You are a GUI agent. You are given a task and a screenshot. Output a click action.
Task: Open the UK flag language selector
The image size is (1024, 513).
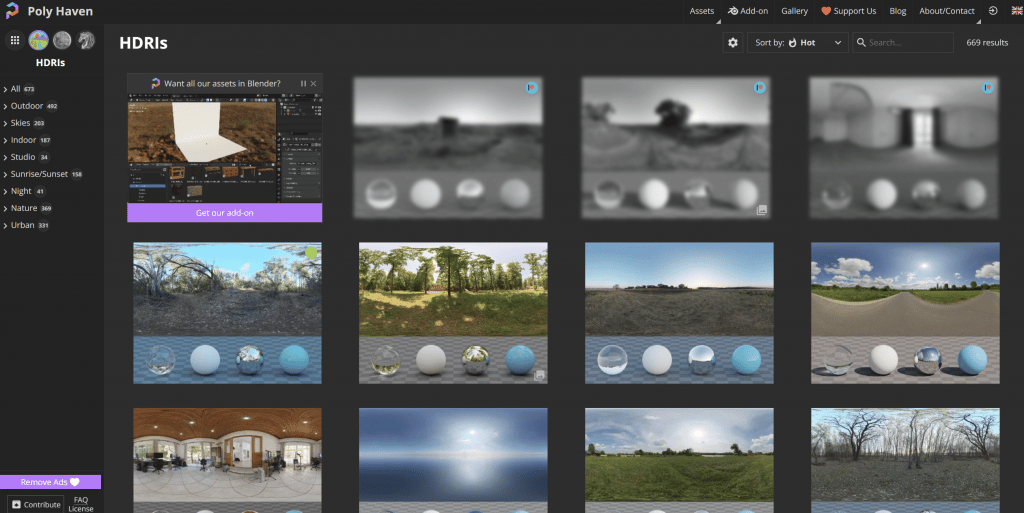(1016, 10)
